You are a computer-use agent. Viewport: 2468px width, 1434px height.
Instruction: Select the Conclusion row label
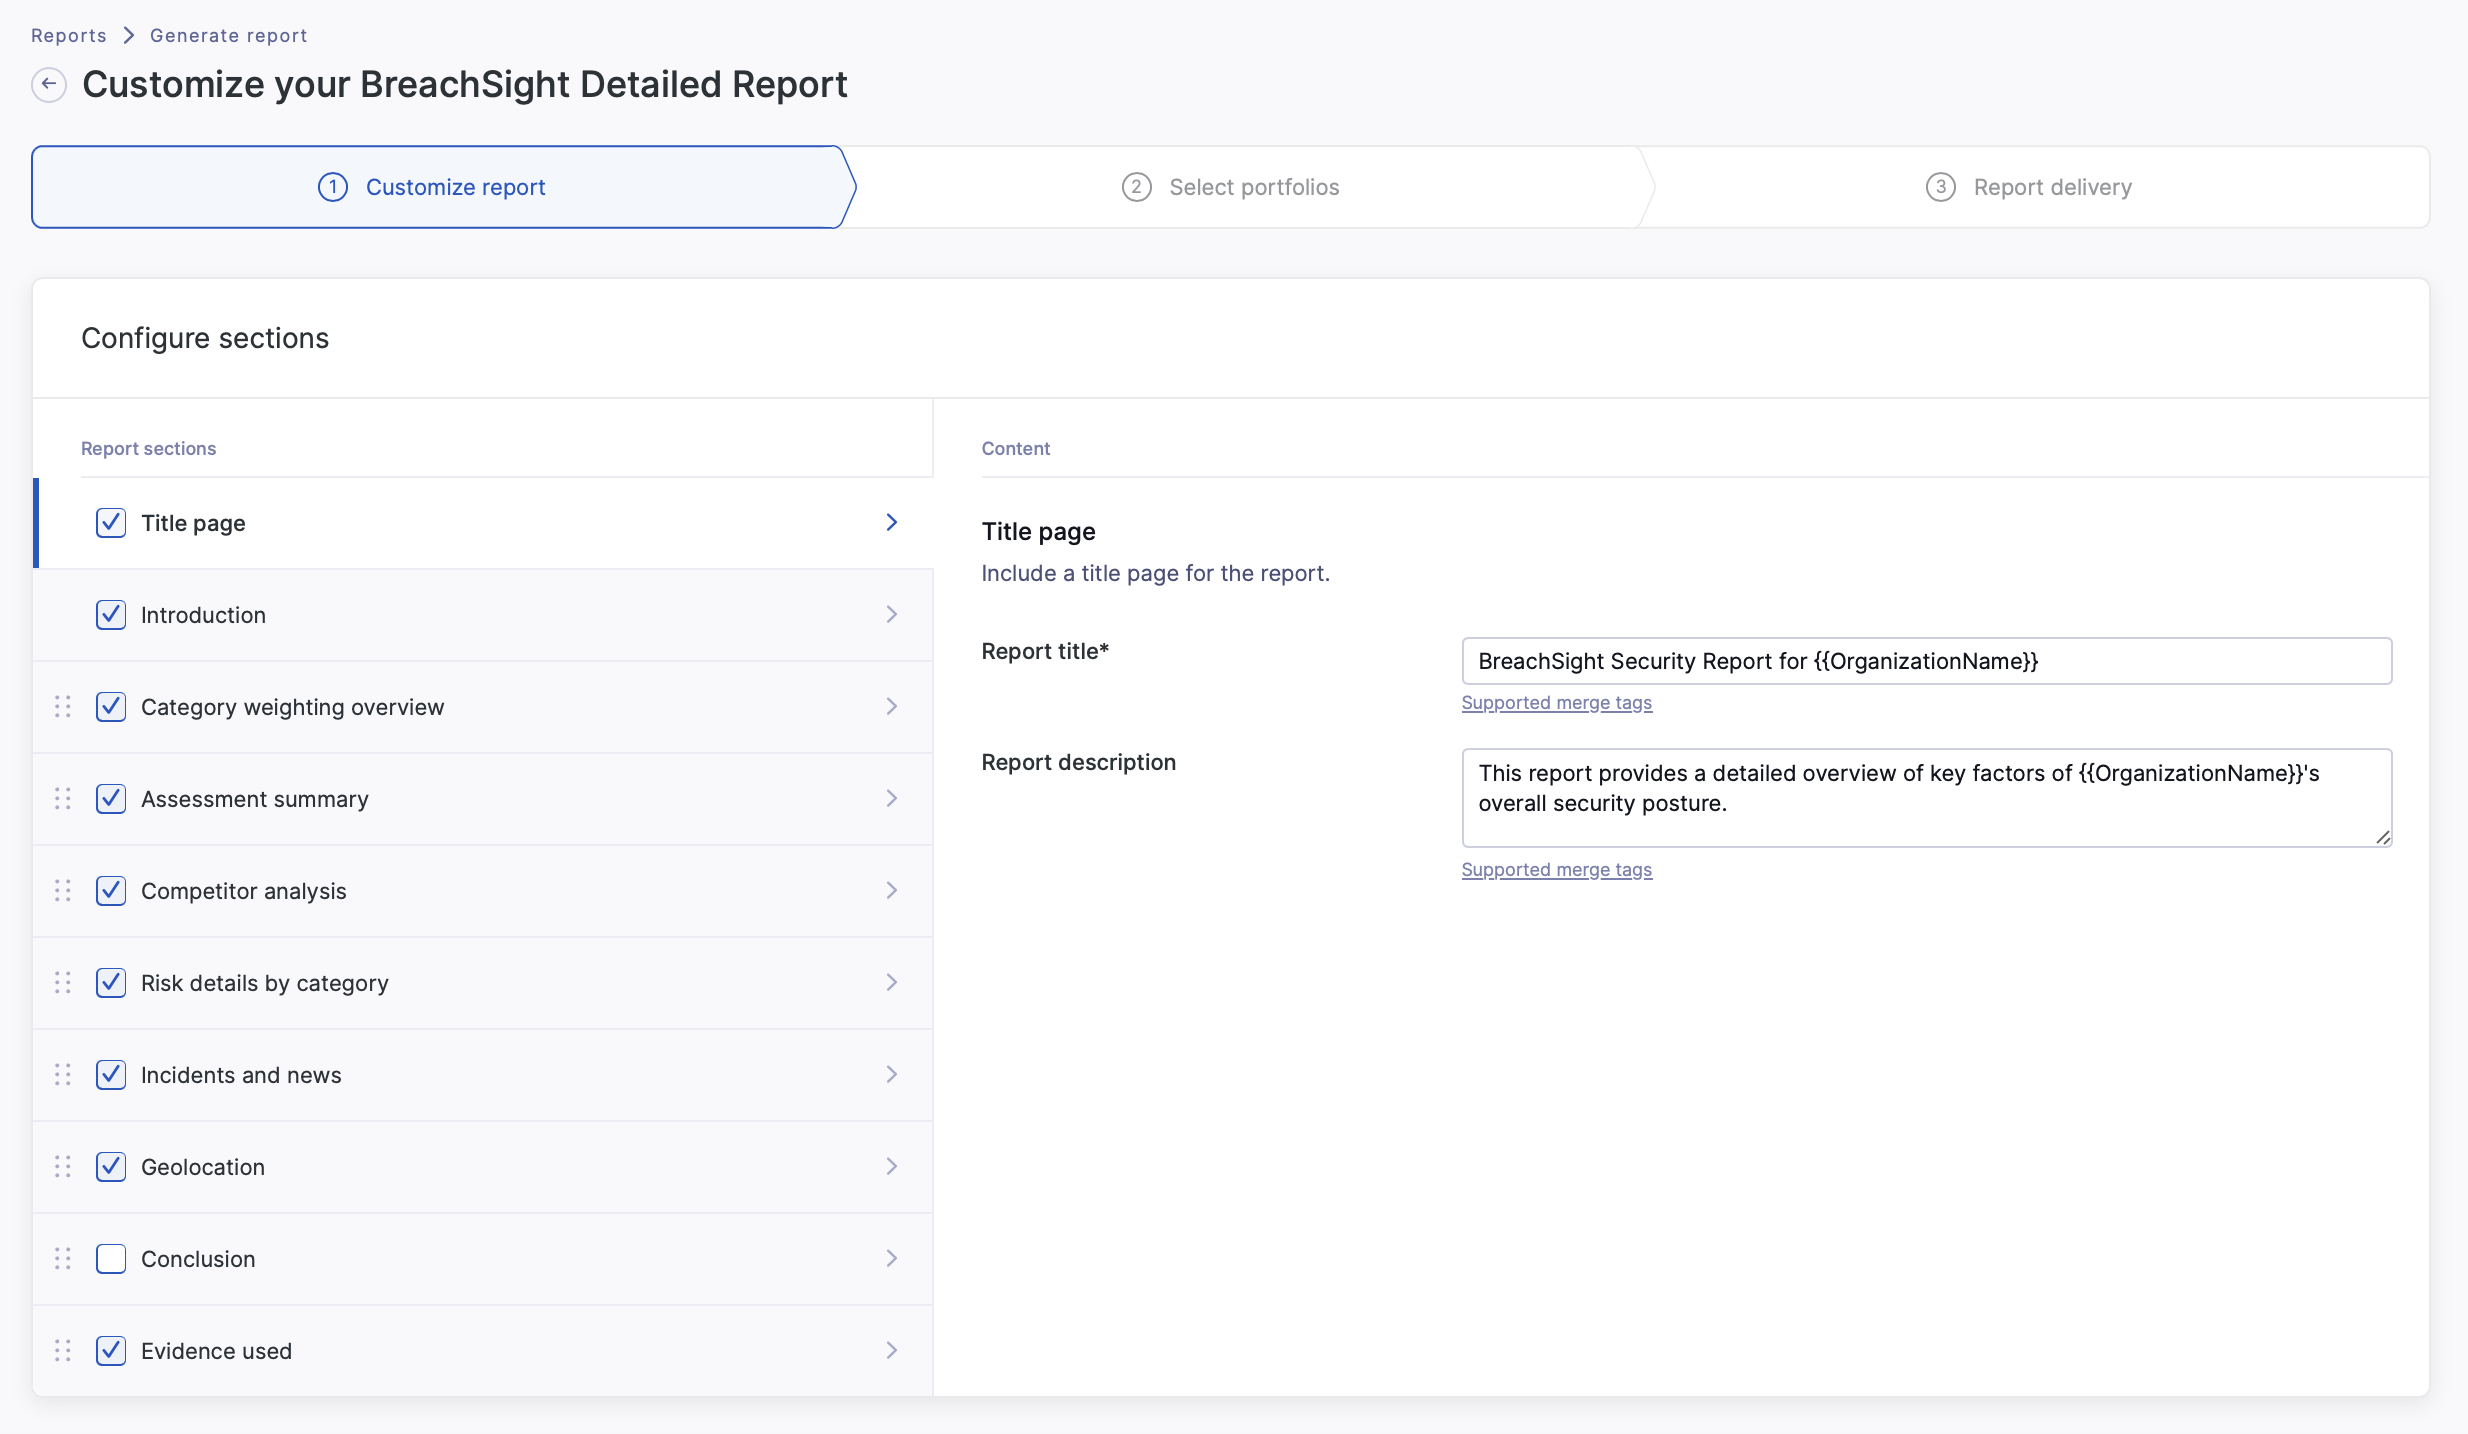pos(198,1259)
